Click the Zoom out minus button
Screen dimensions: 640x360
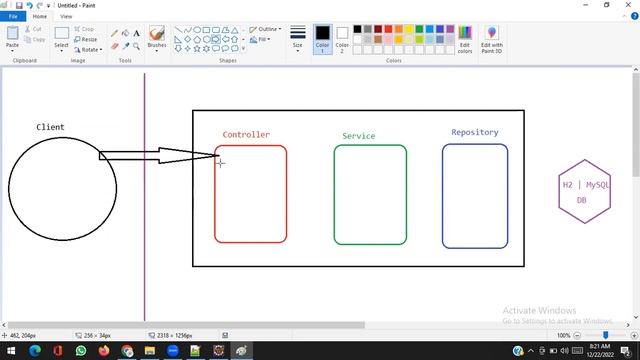(x=577, y=336)
